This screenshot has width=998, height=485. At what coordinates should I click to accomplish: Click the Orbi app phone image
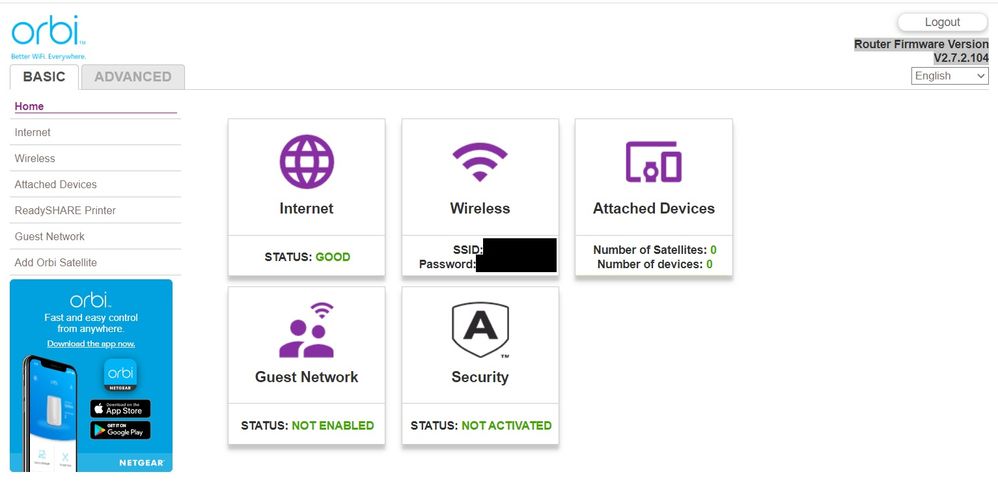[x=50, y=412]
